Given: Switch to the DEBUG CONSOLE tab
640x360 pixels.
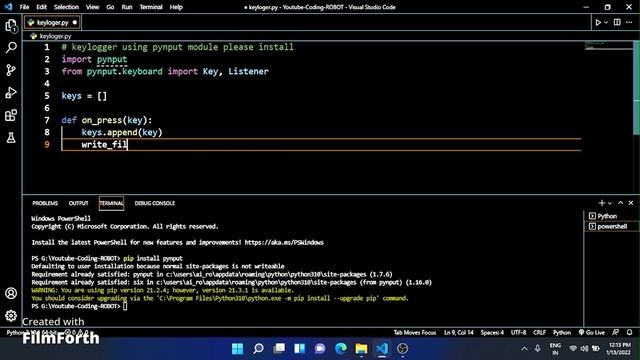Looking at the screenshot, I should click(x=155, y=203).
